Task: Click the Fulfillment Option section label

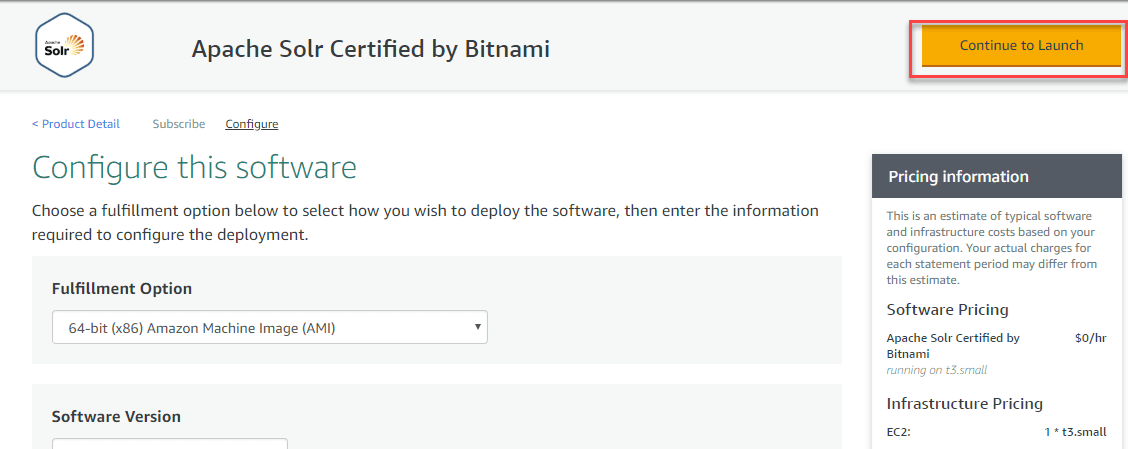Action: (x=122, y=288)
